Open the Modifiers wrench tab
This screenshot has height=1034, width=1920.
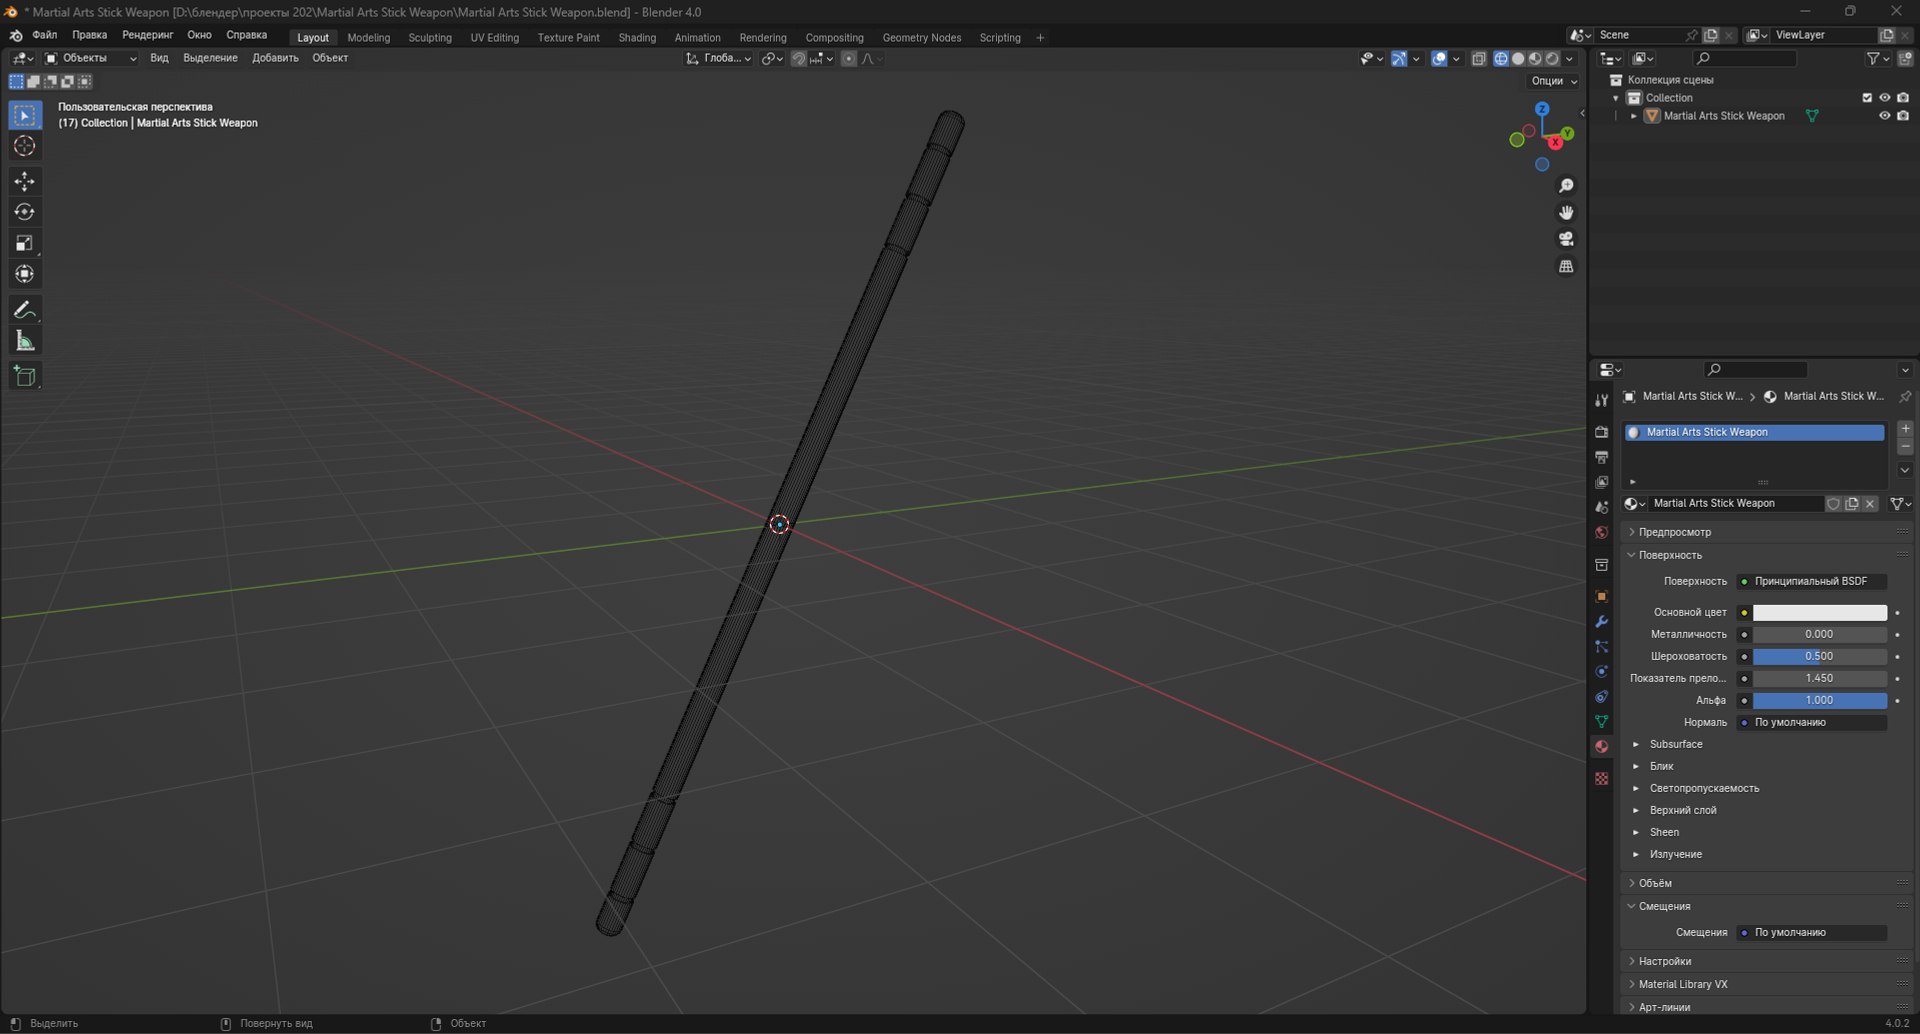click(x=1601, y=622)
